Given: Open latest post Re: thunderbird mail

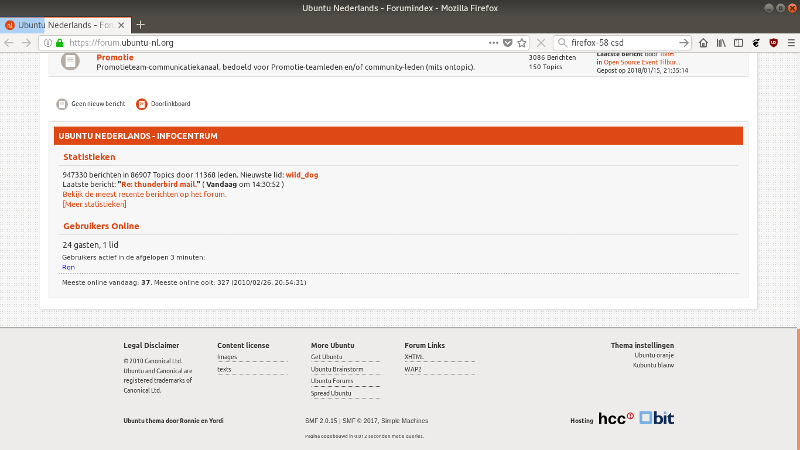Looking at the screenshot, I should click(159, 185).
